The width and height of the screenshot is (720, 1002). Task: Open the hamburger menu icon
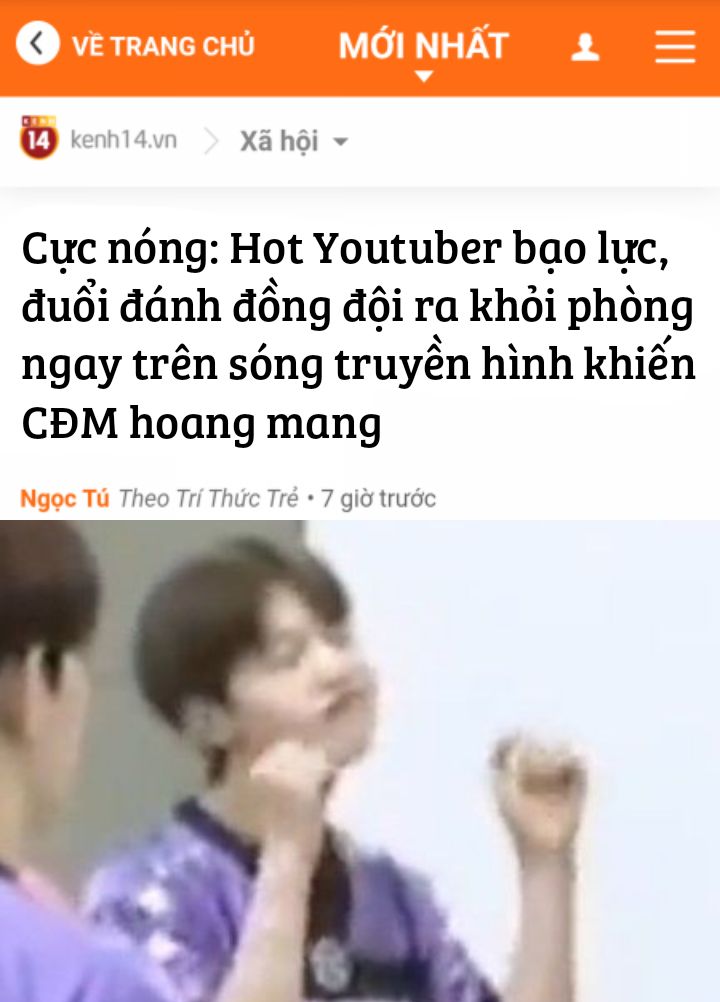point(675,47)
